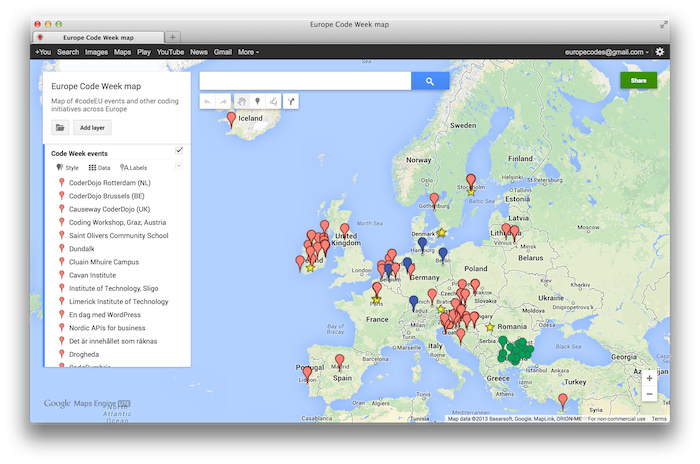Viewport: 700px width, 464px height.
Task: Open News in Google bar
Action: [x=199, y=52]
